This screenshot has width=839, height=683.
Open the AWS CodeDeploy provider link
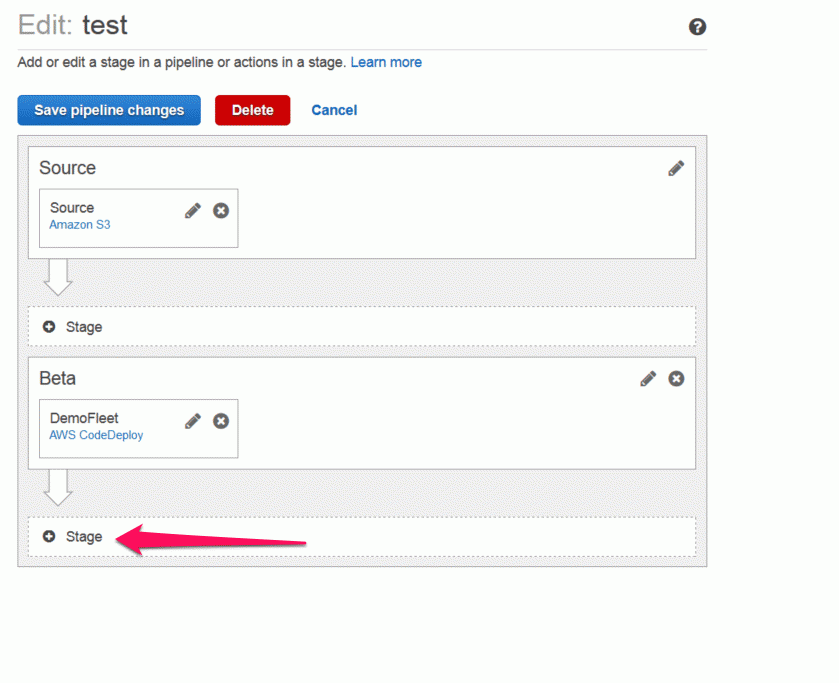click(x=96, y=435)
